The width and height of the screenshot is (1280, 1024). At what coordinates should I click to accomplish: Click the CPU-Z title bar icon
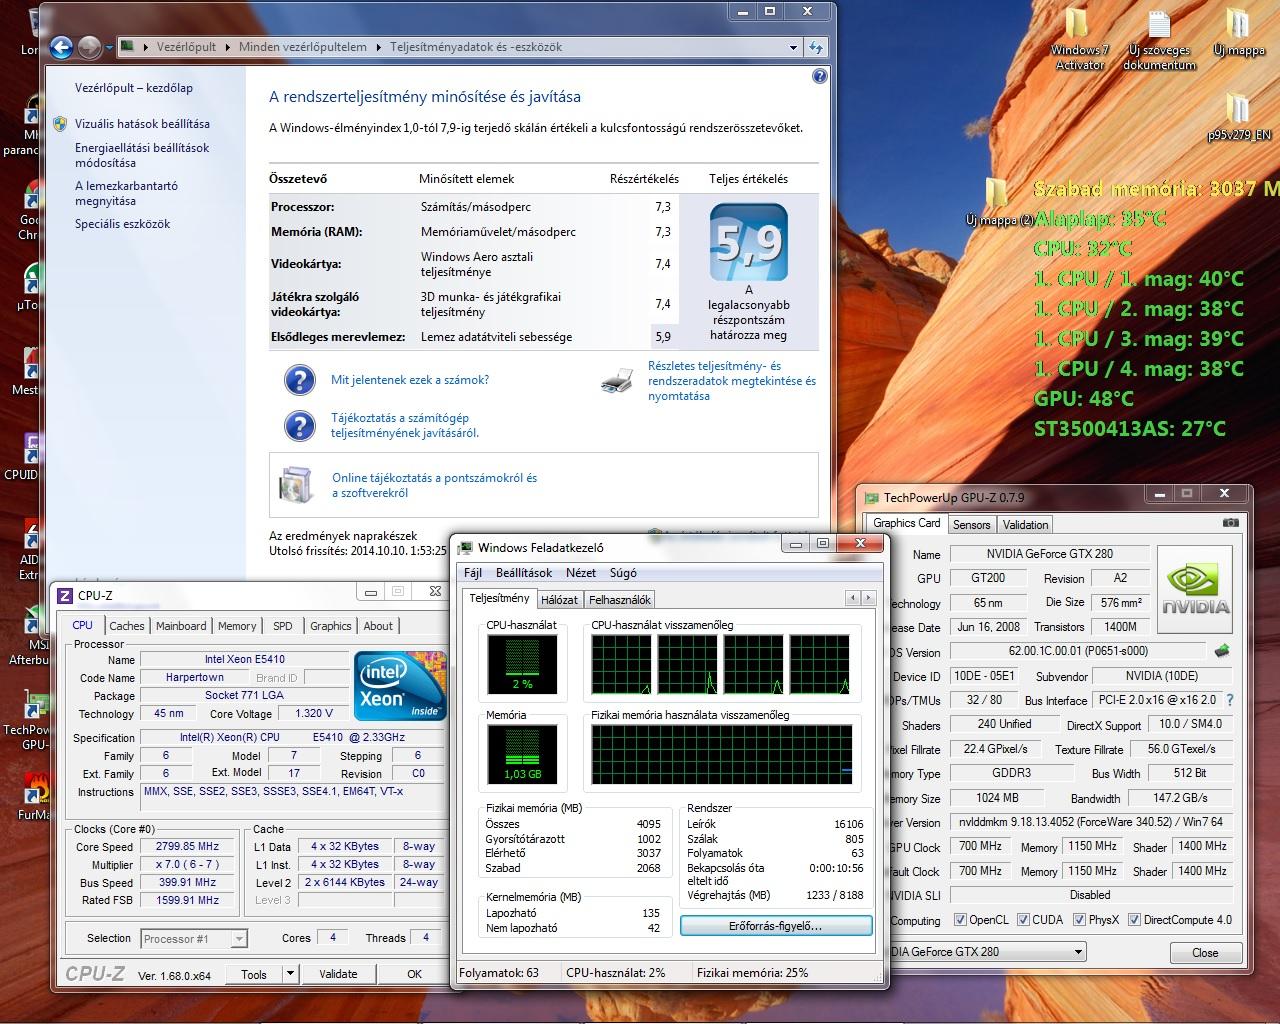tap(65, 595)
